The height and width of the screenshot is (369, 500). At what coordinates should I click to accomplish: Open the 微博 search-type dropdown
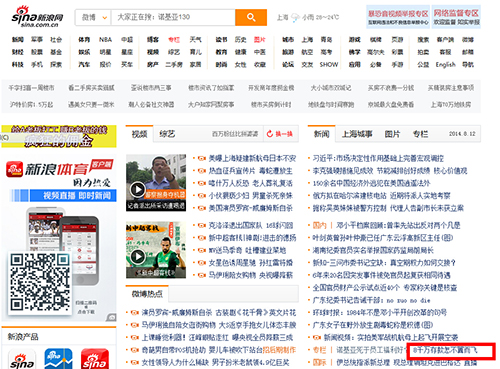tap(93, 17)
